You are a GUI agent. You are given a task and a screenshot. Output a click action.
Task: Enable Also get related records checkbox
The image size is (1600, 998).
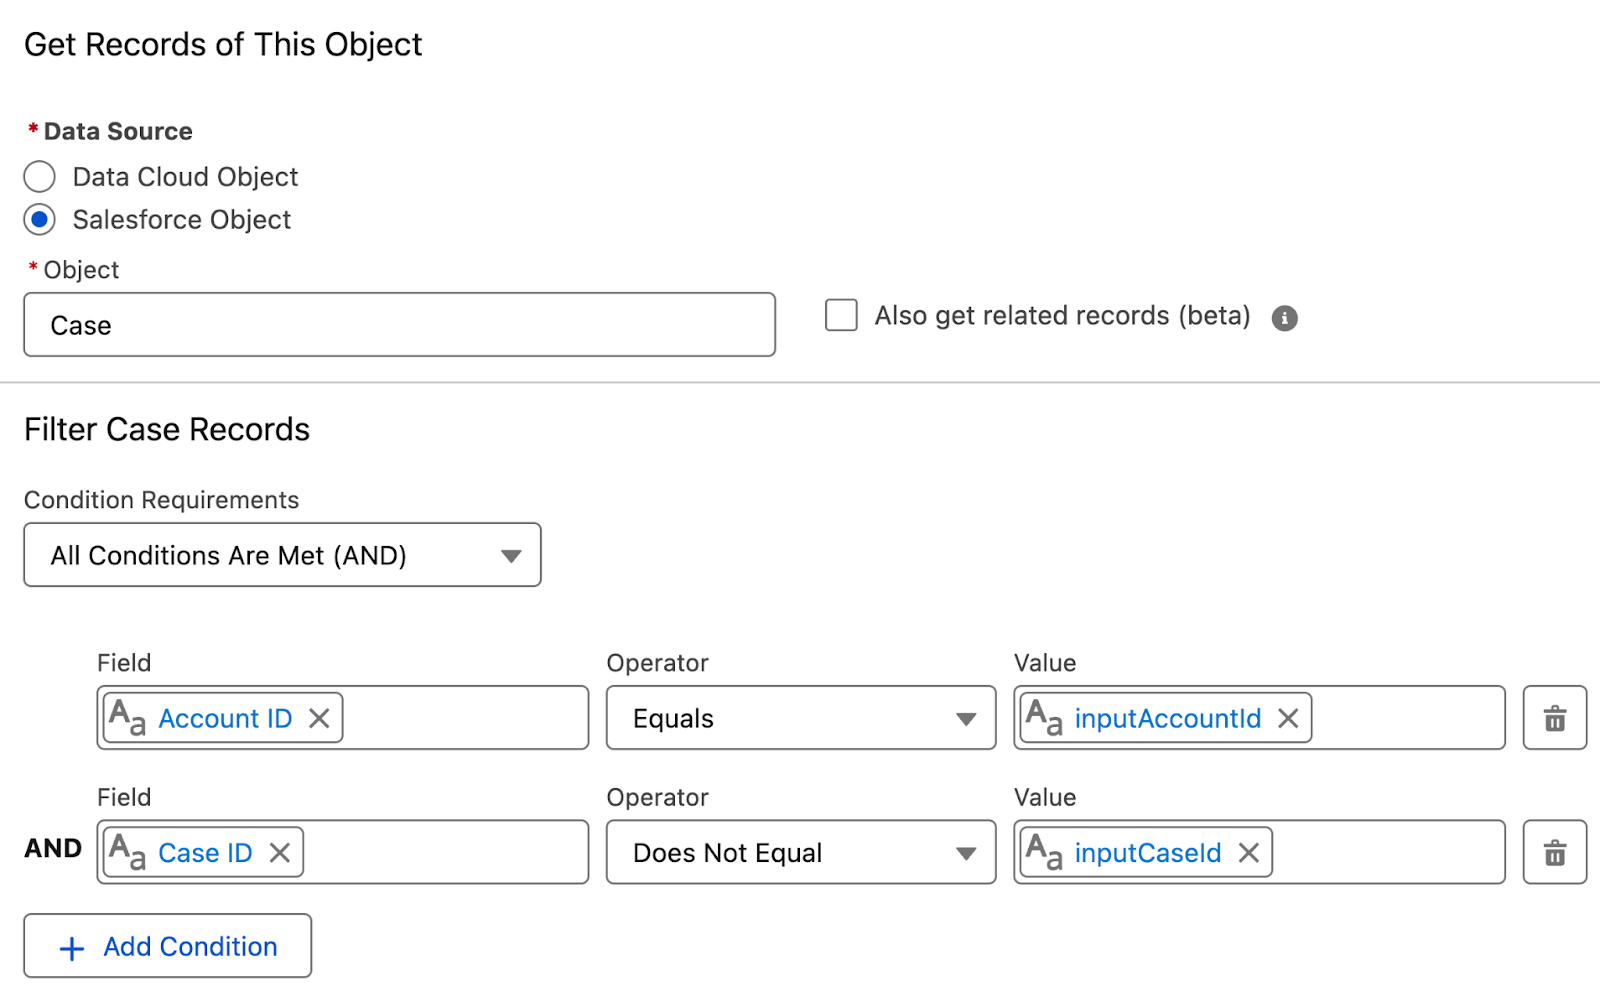pos(841,316)
